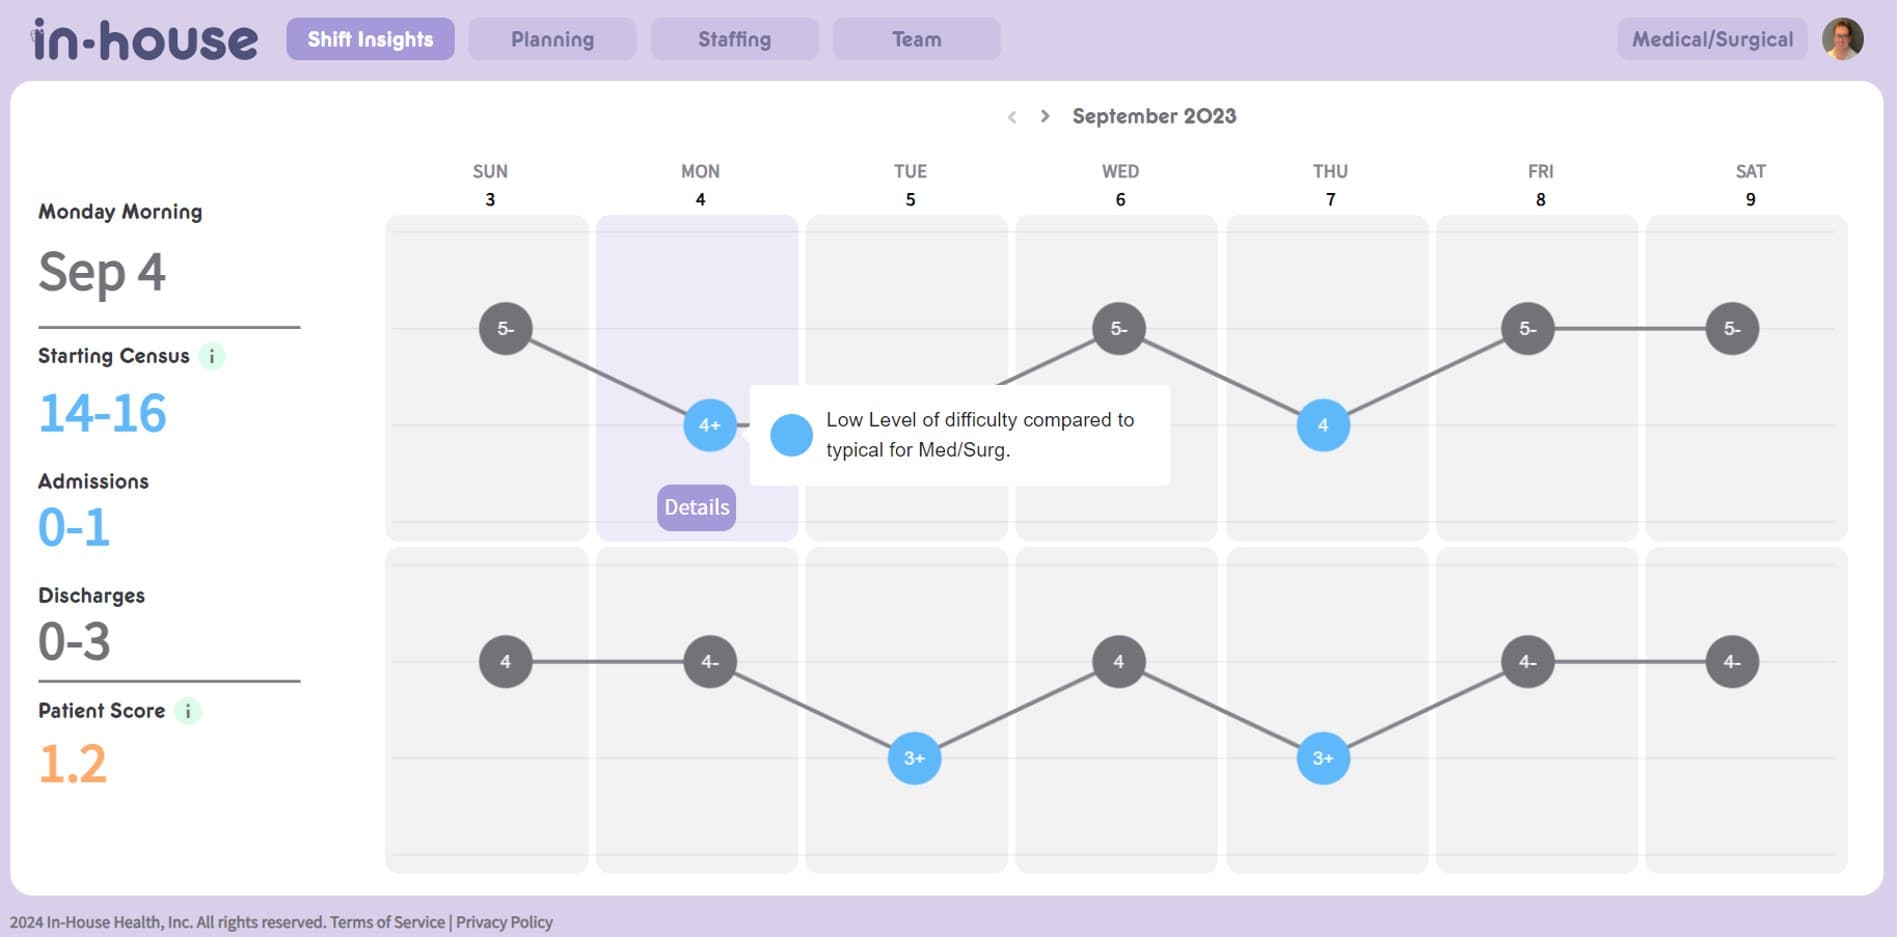This screenshot has height=937, width=1897.
Task: Select the blue 3+ node on Tuesday
Action: 913,758
